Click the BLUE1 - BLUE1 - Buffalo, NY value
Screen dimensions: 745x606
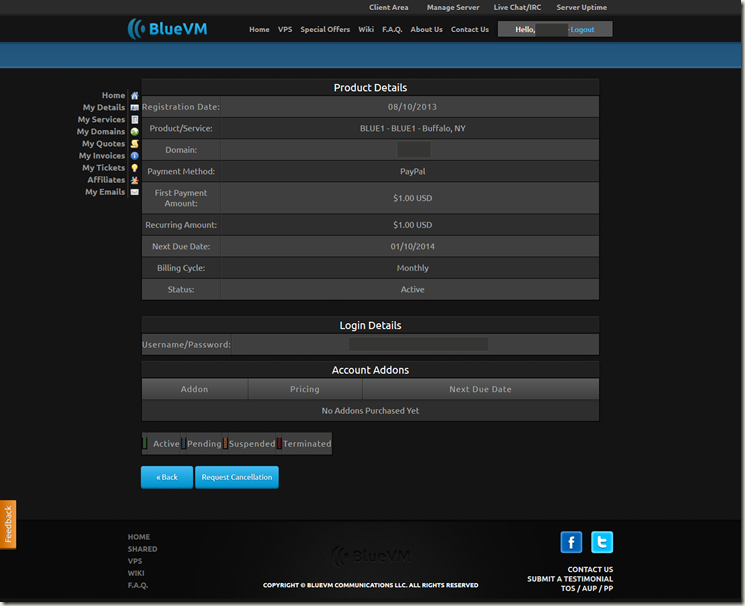click(x=412, y=128)
